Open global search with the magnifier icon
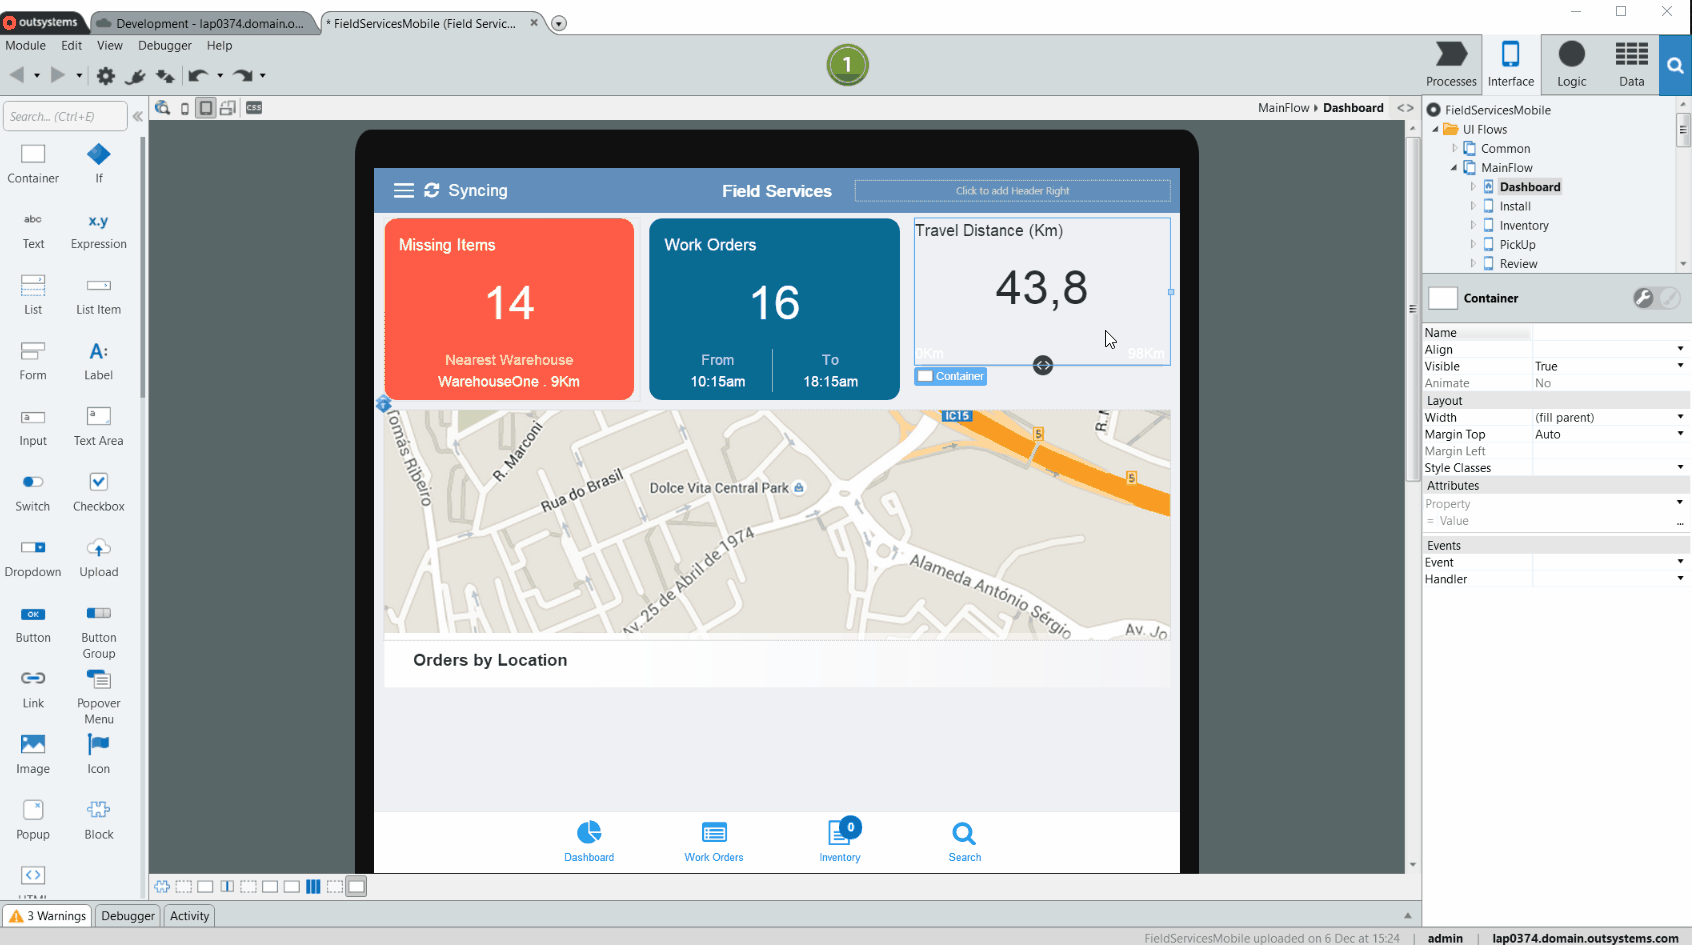The width and height of the screenshot is (1692, 945). click(x=1676, y=64)
